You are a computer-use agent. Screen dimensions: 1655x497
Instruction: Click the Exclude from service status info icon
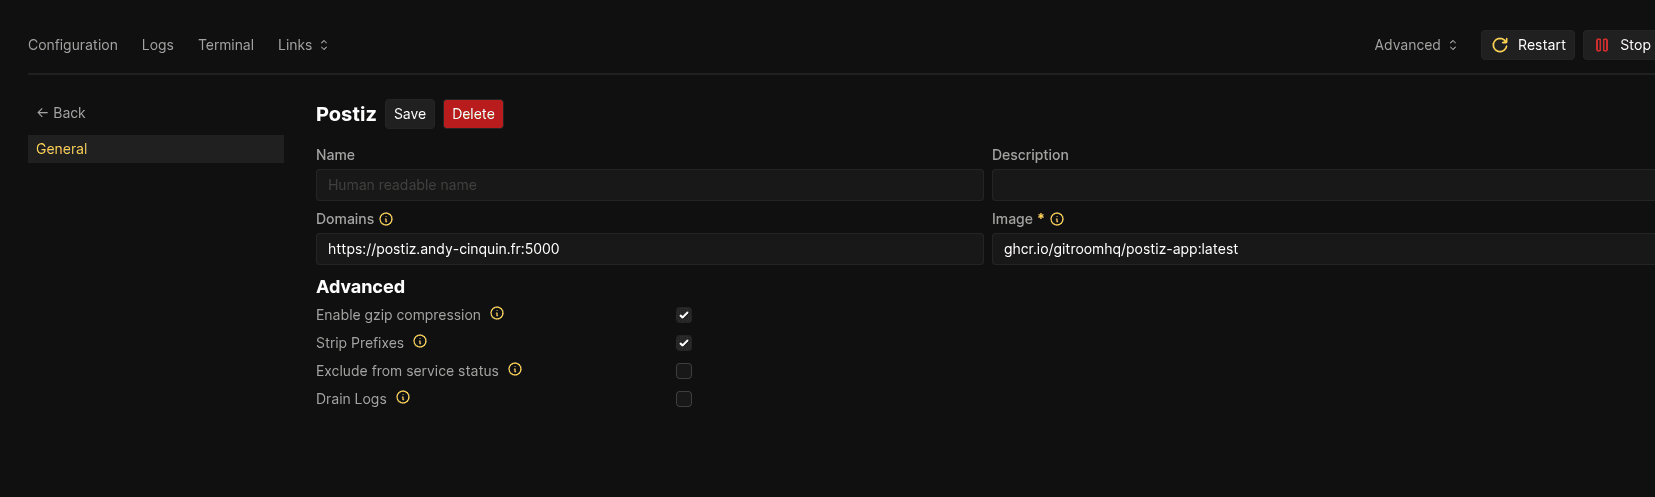click(515, 369)
